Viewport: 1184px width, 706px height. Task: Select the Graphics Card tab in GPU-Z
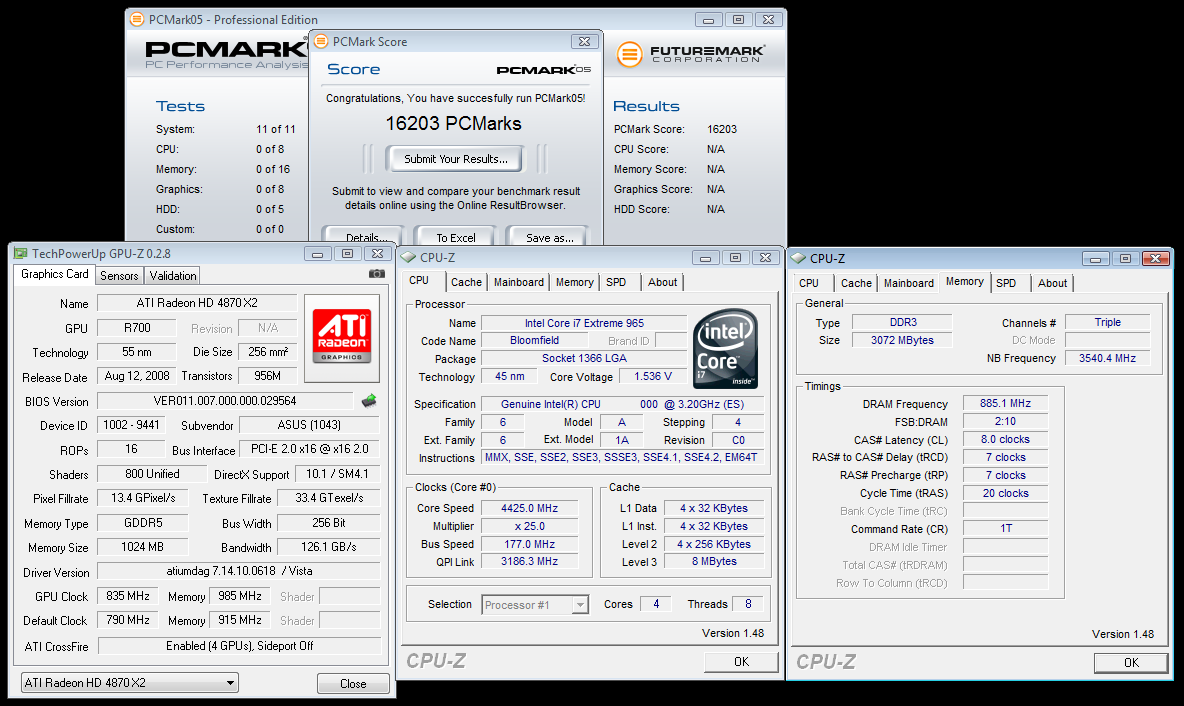[x=54, y=274]
